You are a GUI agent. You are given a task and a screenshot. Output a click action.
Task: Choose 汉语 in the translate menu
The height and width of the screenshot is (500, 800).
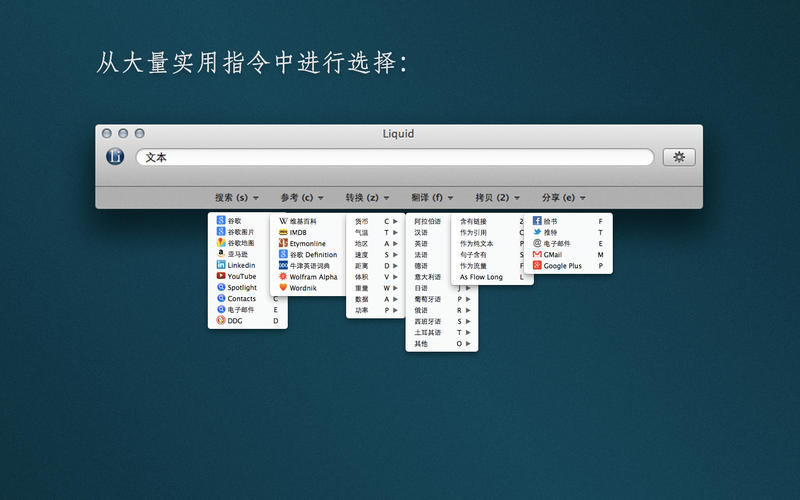(421, 233)
